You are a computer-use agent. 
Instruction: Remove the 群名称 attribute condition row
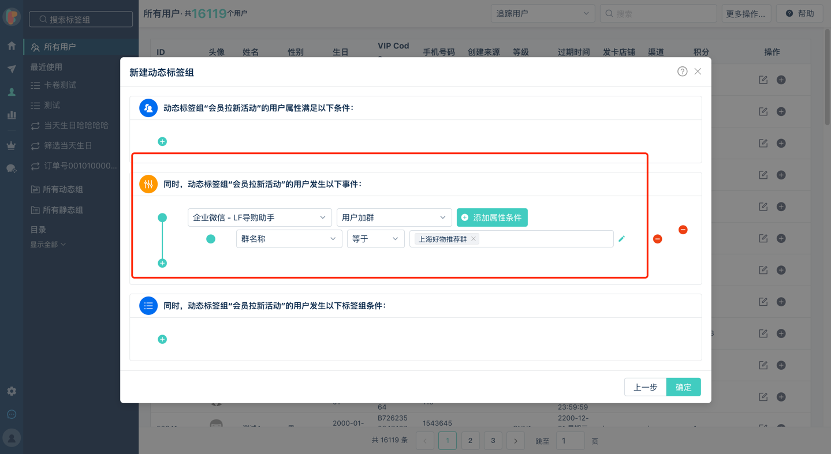(657, 239)
